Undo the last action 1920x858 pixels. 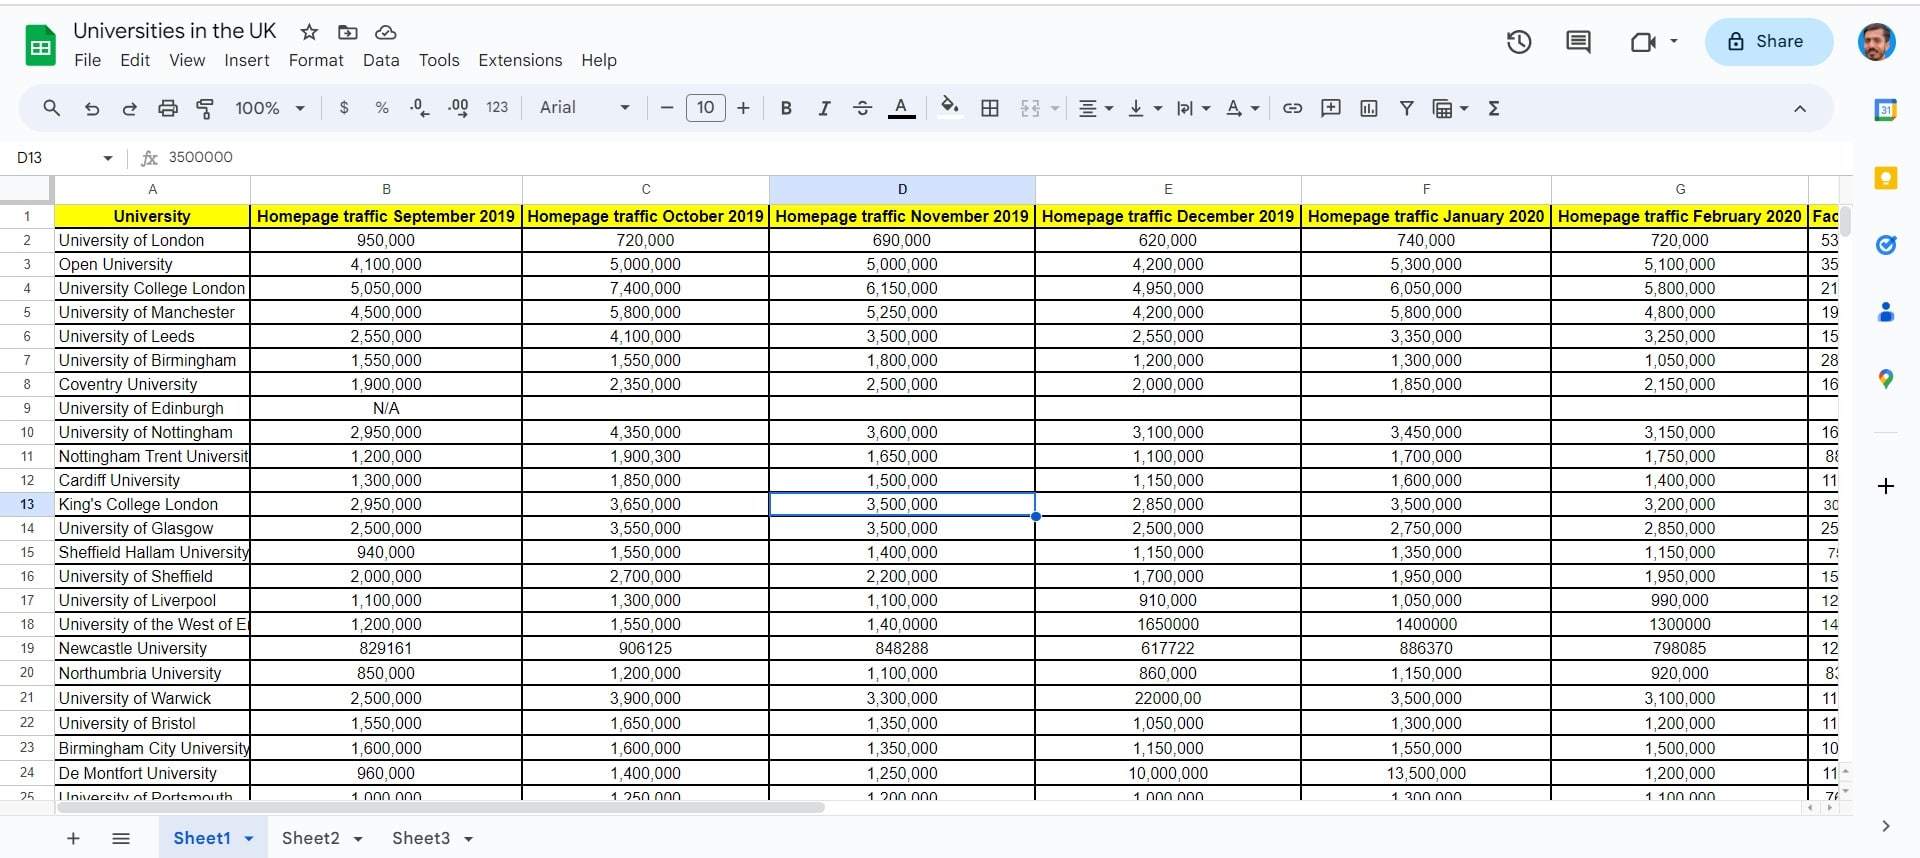tap(92, 108)
